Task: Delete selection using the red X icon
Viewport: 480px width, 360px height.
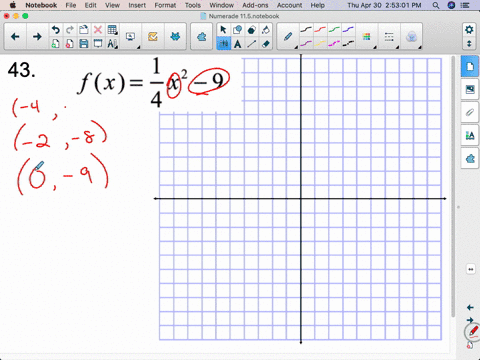Action: (98, 30)
